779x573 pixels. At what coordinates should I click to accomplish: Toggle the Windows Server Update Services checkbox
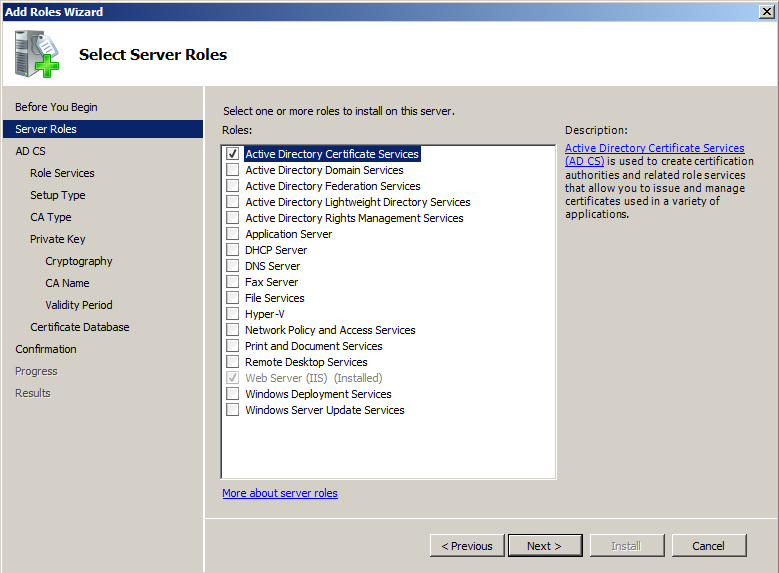pos(233,410)
